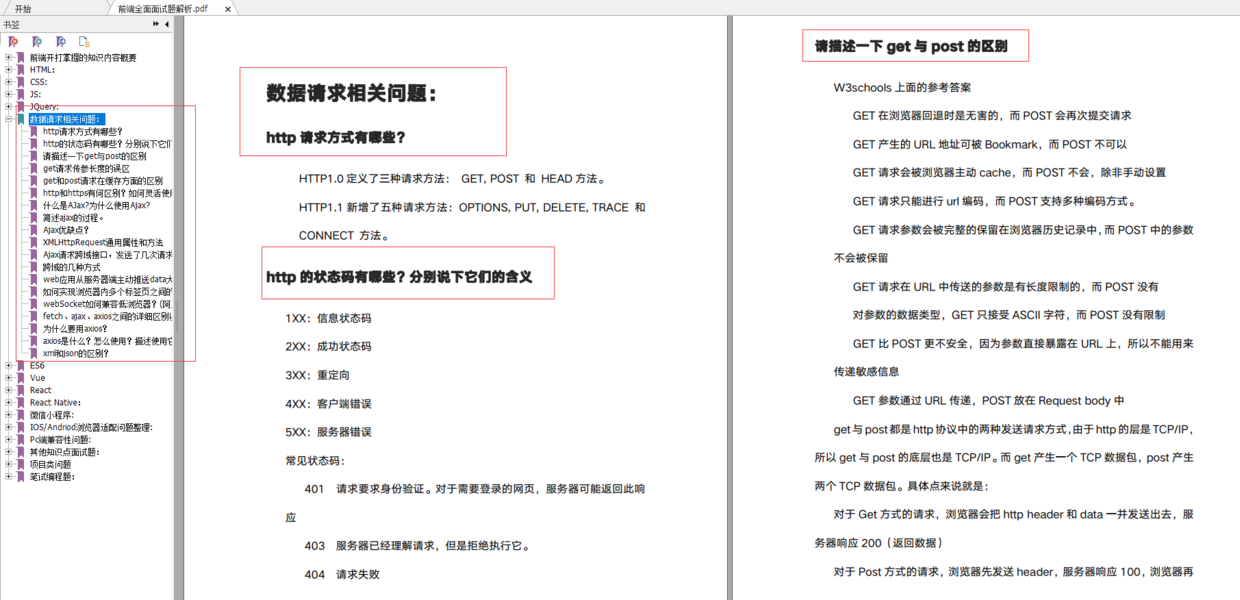
Task: Open bookmark http请求方式有哪些？
Action: tap(82, 131)
